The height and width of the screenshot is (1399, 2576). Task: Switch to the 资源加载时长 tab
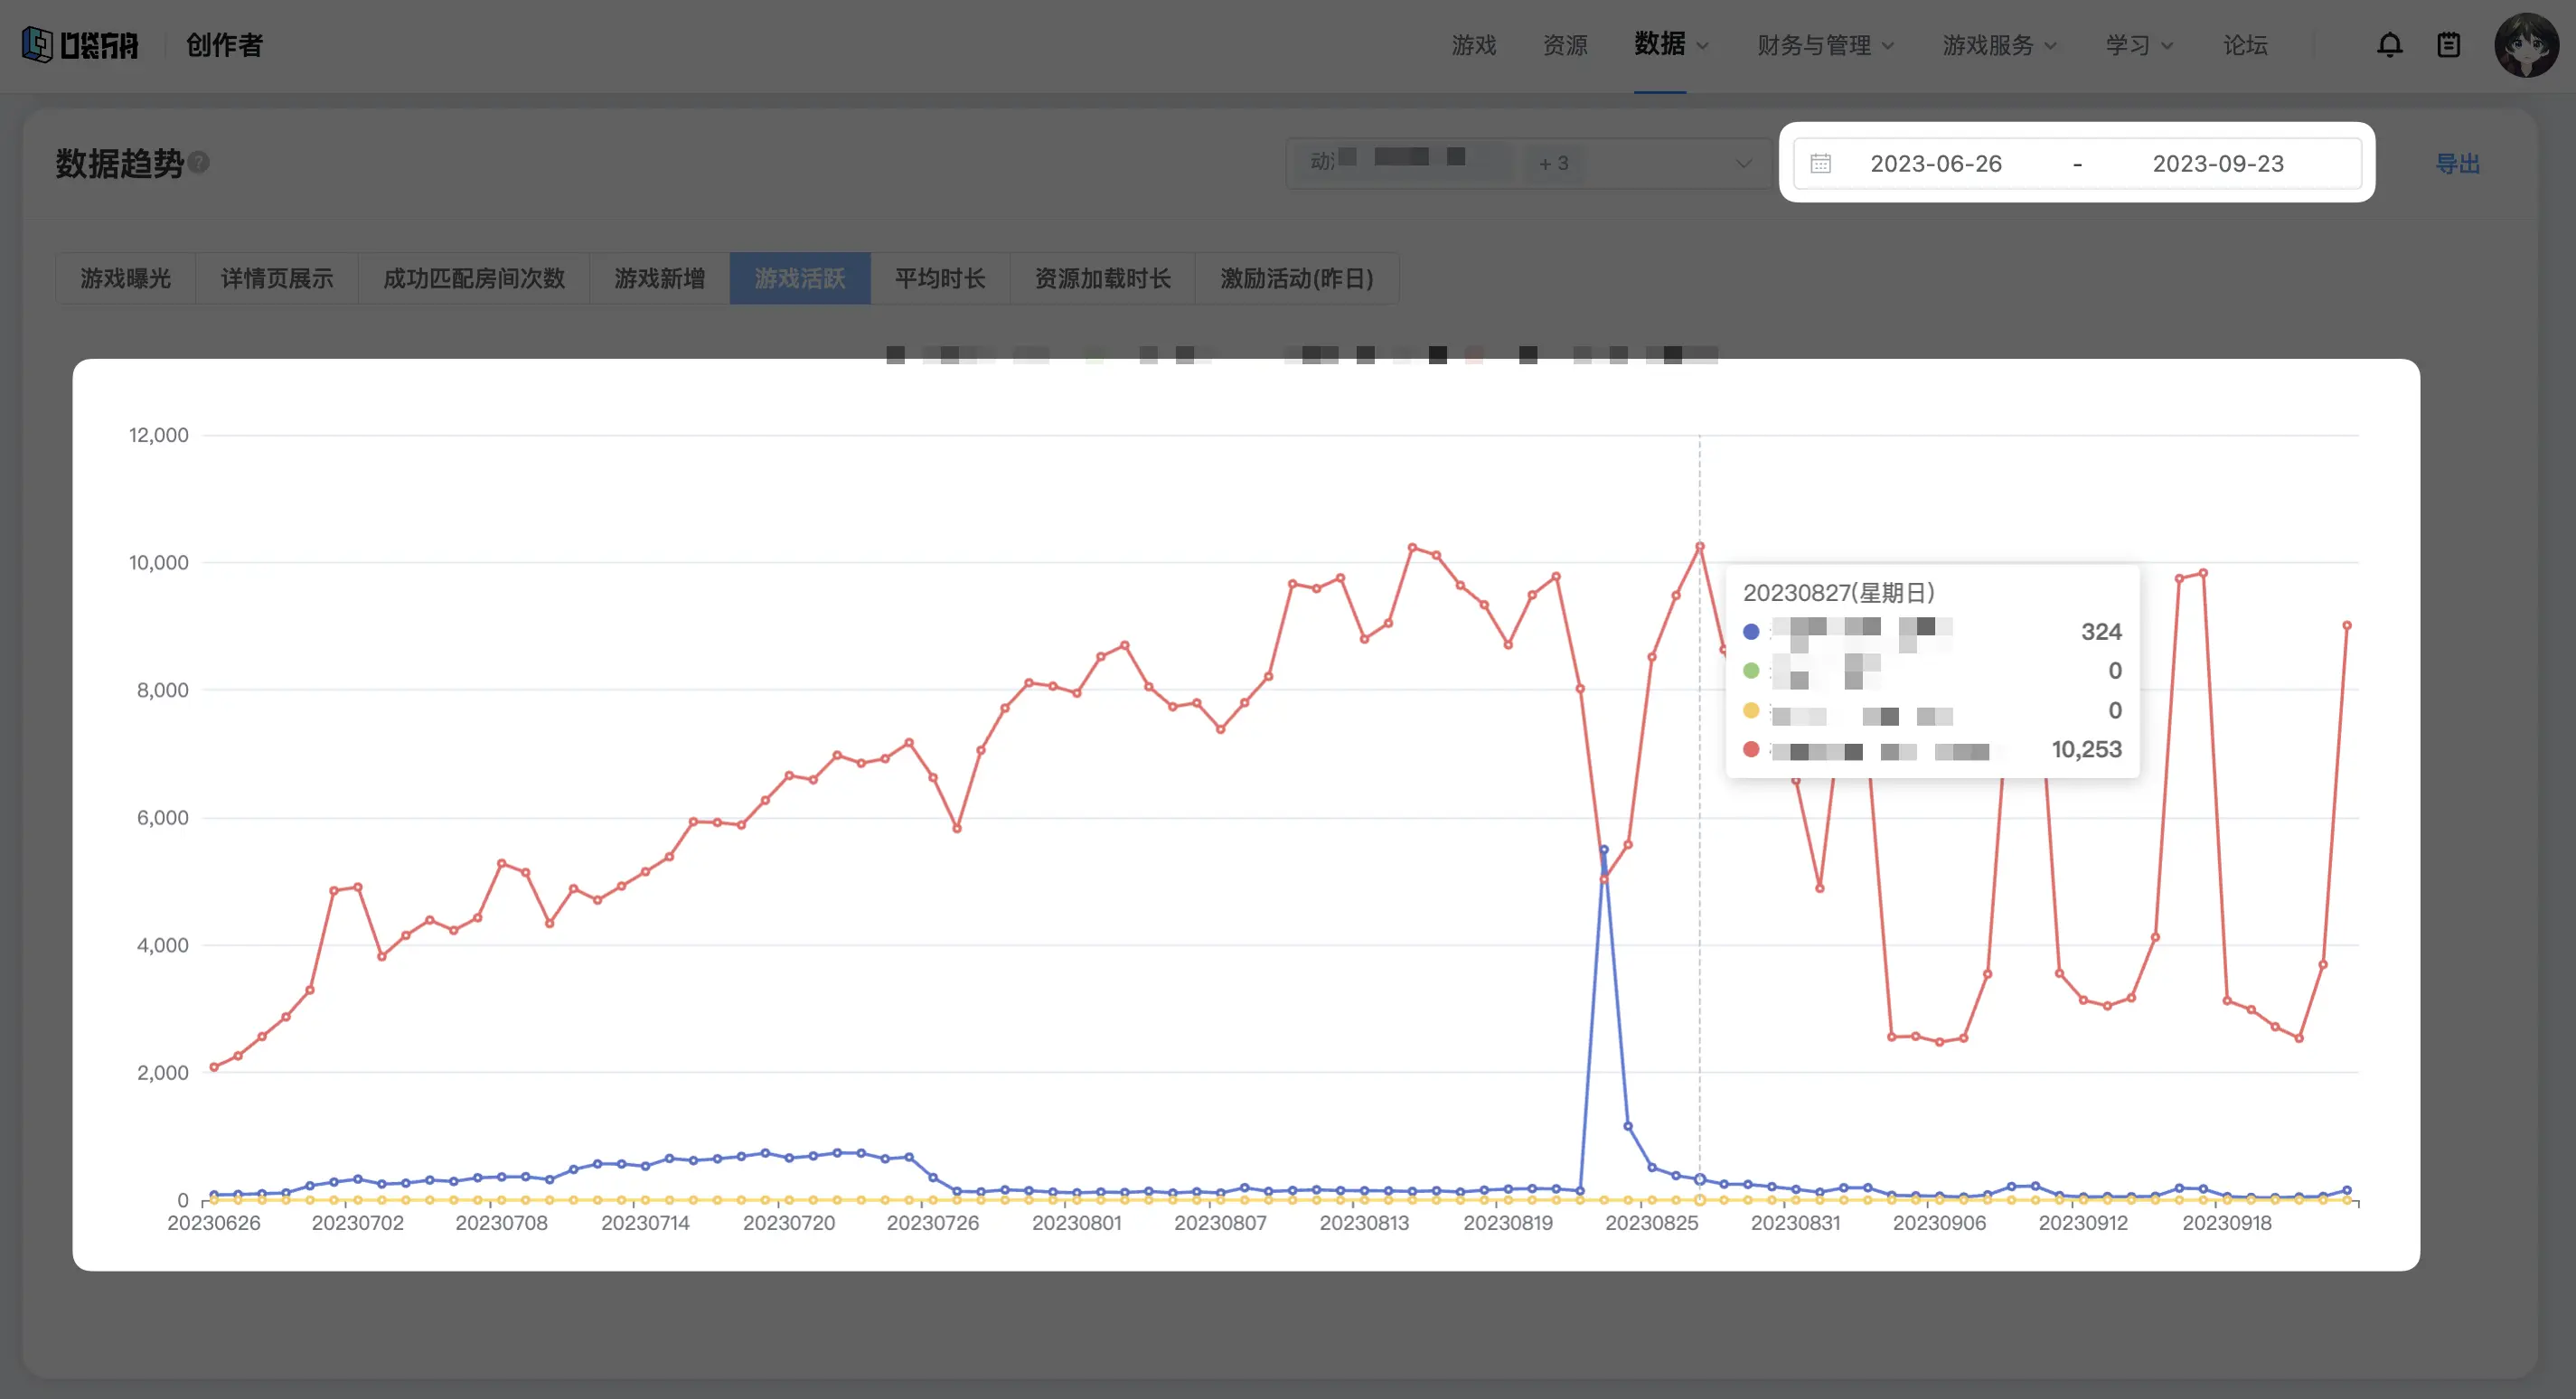[x=1103, y=278]
